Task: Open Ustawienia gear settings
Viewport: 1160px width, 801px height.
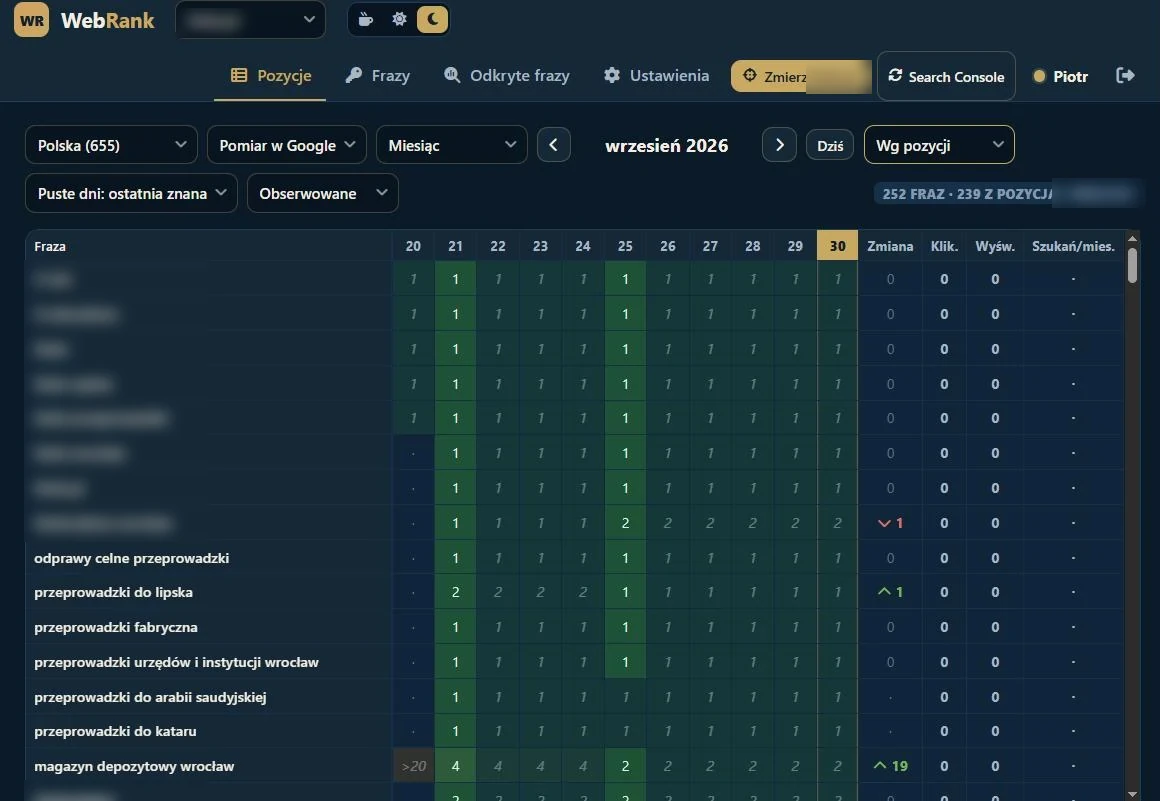Action: click(x=656, y=75)
